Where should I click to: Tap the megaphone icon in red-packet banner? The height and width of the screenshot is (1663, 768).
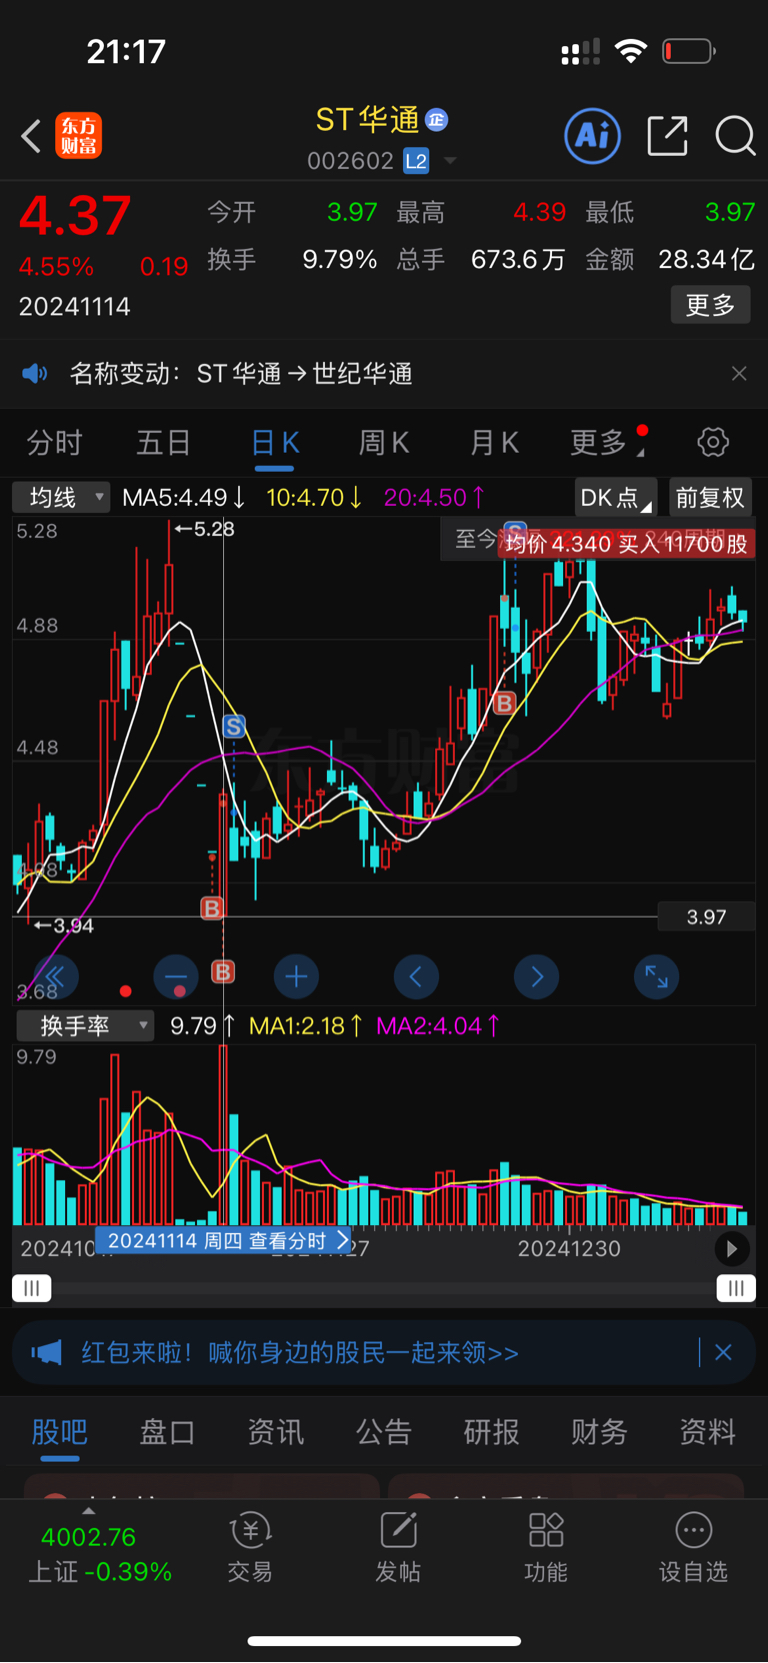[46, 1353]
